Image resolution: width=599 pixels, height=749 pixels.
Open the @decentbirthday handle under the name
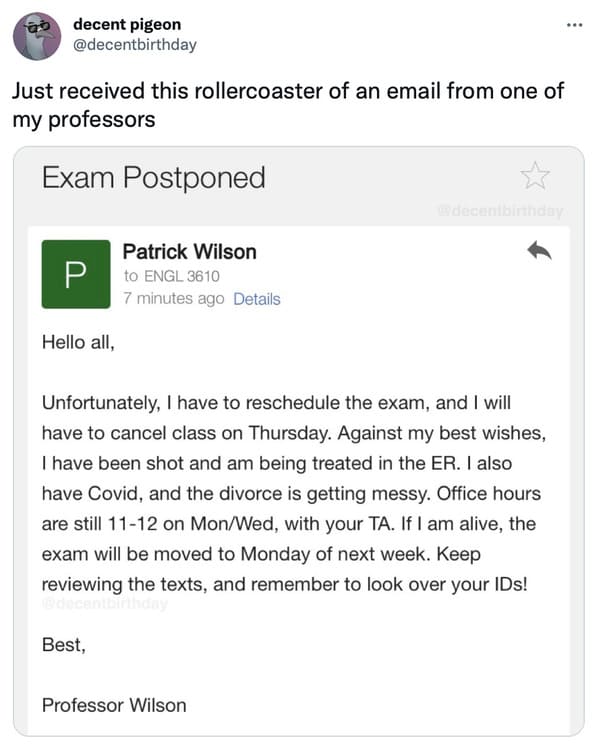pyautogui.click(x=135, y=44)
